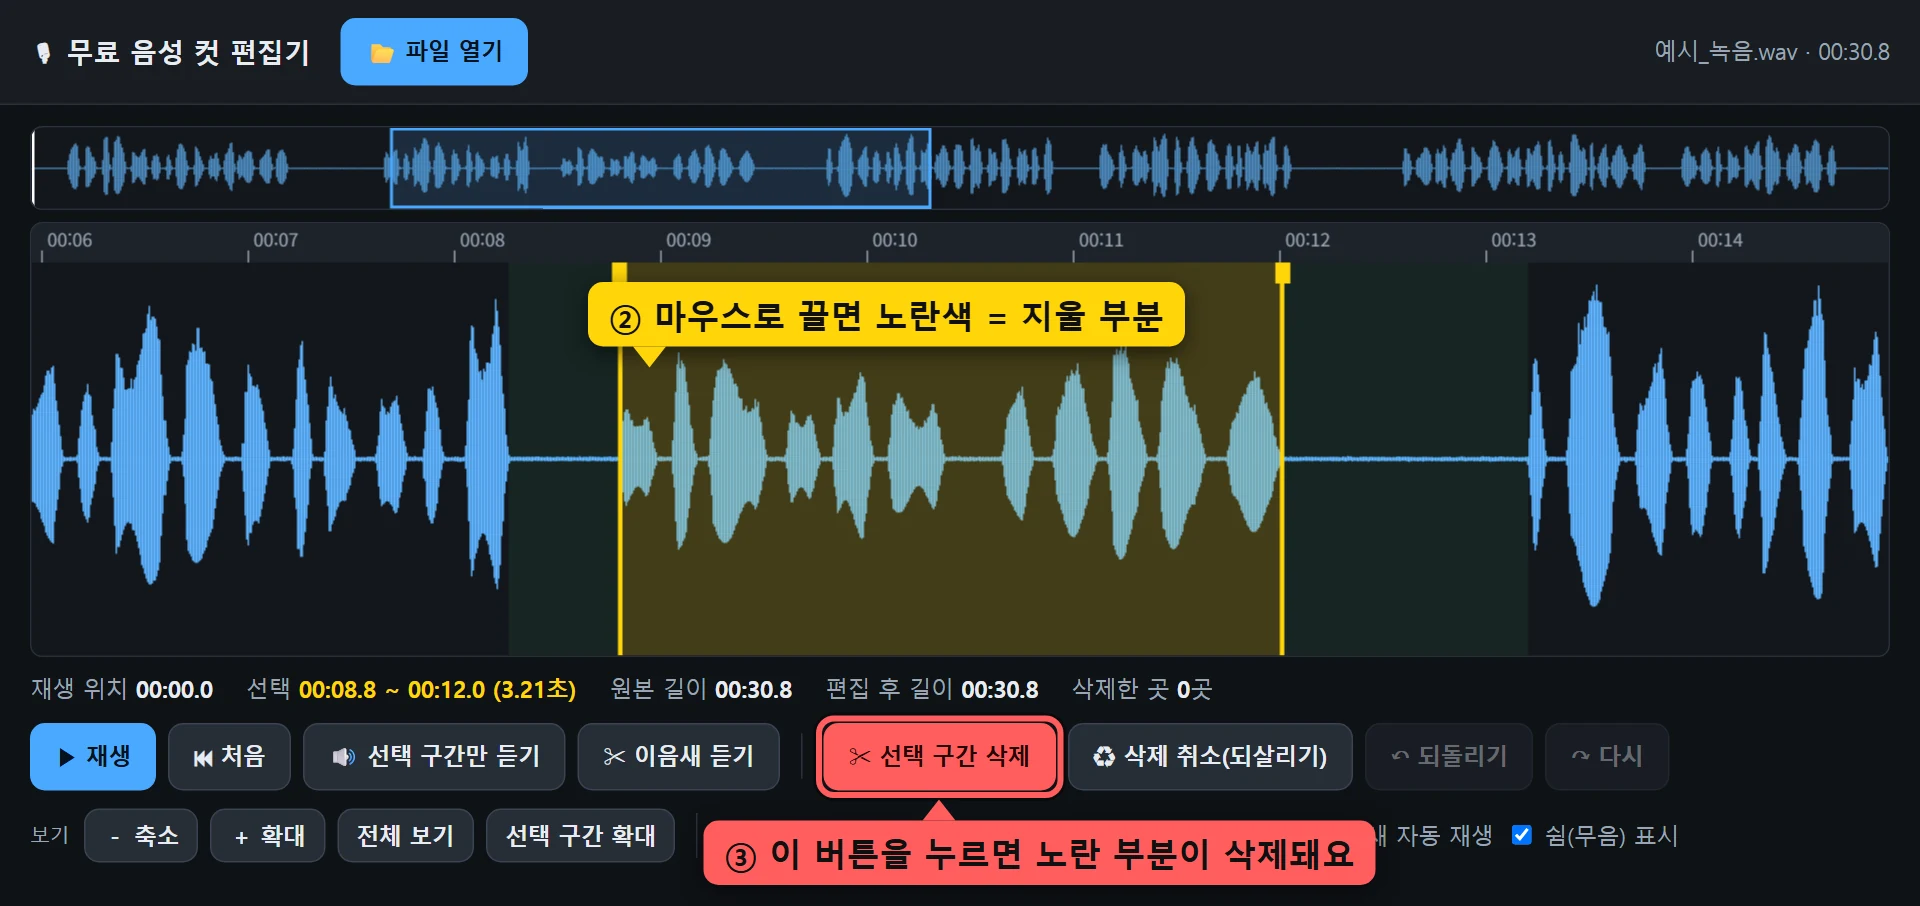The height and width of the screenshot is (906, 1920).
Task: Click the 다시 redo button
Action: tap(1607, 756)
